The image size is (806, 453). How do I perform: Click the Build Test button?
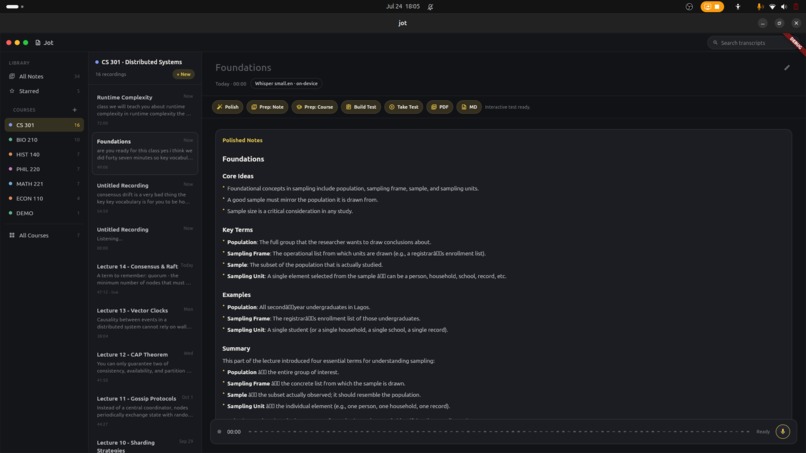coord(361,107)
